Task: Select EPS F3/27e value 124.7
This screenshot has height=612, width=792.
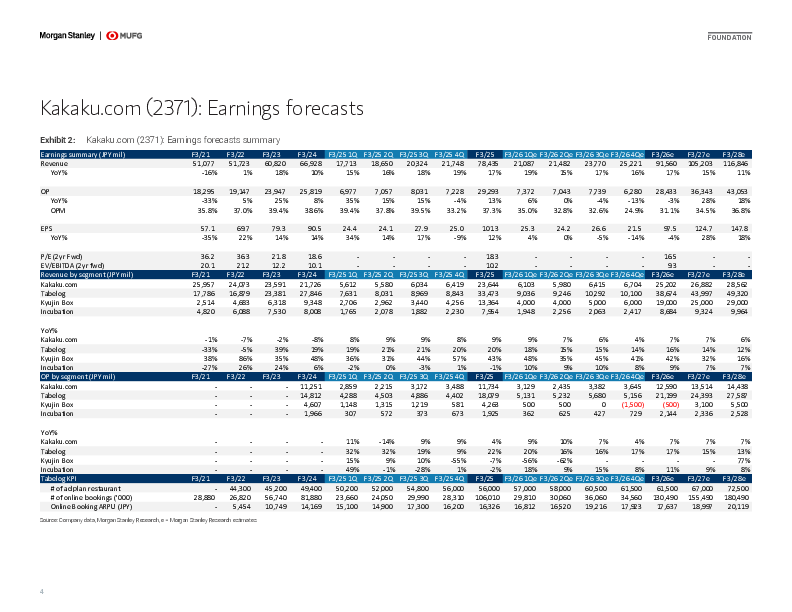Action: coord(704,228)
